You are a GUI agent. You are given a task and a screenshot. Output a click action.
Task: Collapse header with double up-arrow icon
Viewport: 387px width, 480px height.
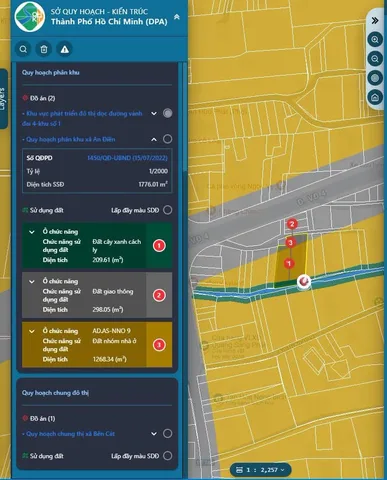(177, 17)
